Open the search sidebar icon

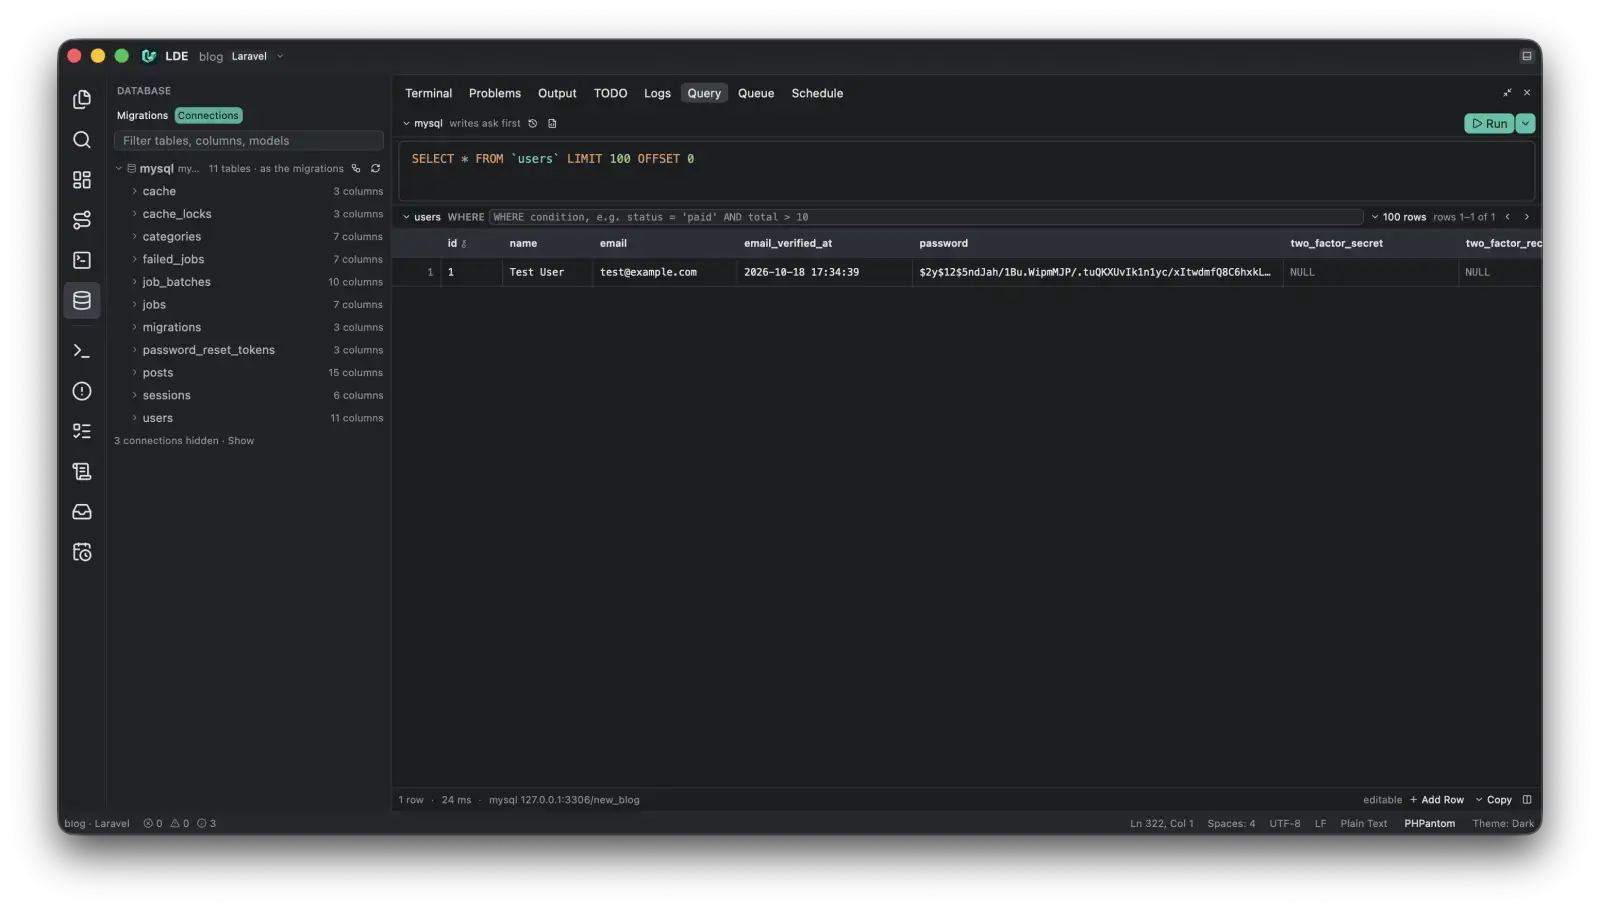82,140
